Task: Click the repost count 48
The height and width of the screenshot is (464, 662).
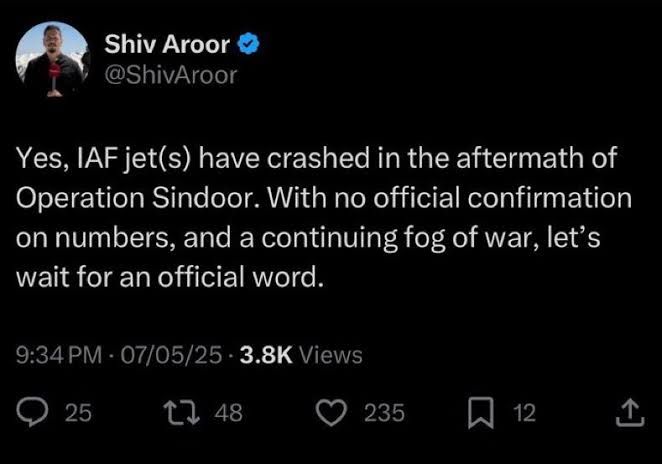Action: 229,413
